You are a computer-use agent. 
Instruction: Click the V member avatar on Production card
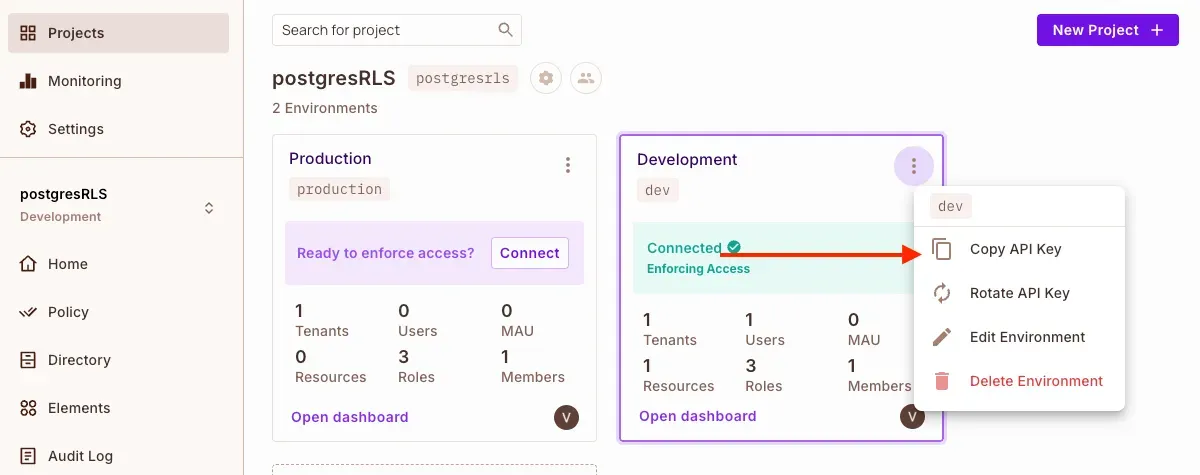[566, 417]
